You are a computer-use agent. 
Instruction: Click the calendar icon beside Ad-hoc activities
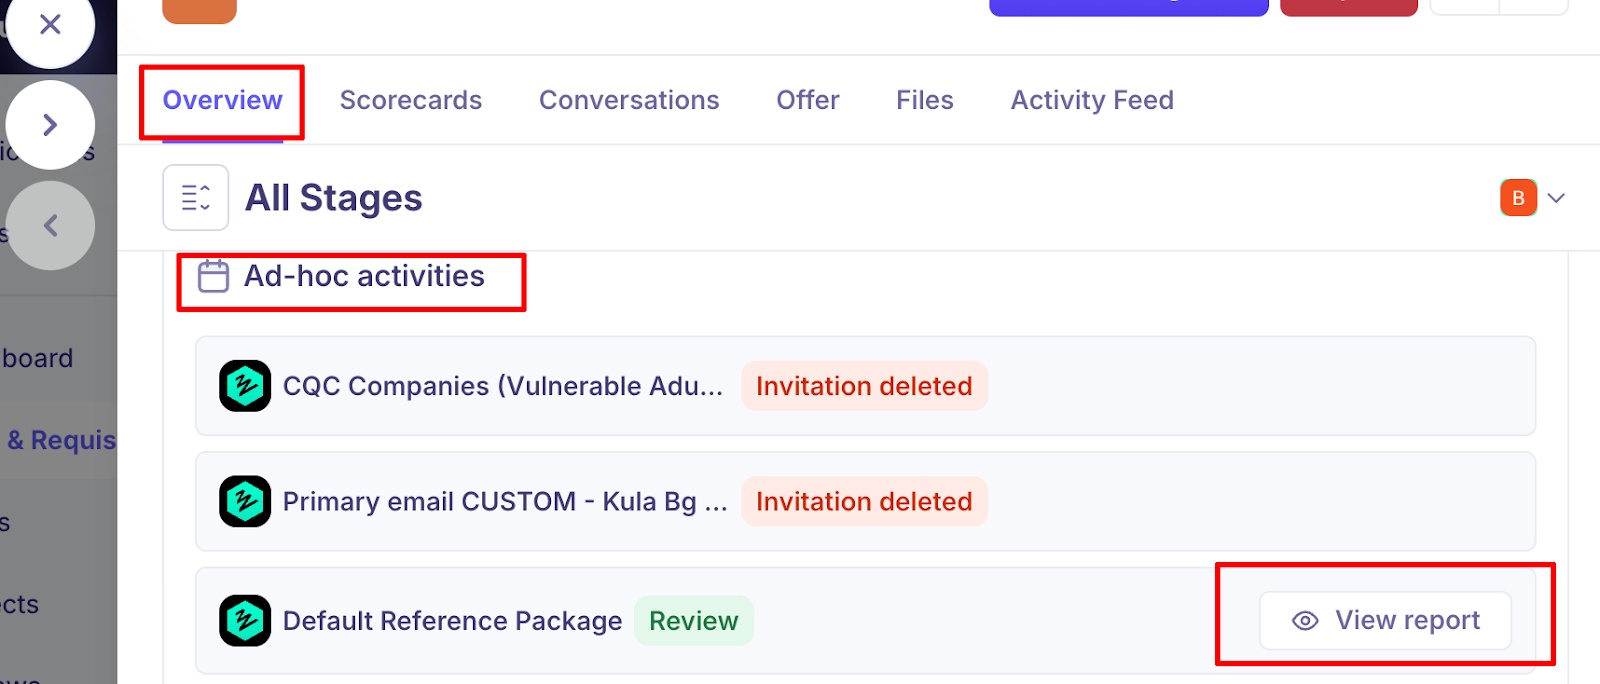pyautogui.click(x=213, y=276)
